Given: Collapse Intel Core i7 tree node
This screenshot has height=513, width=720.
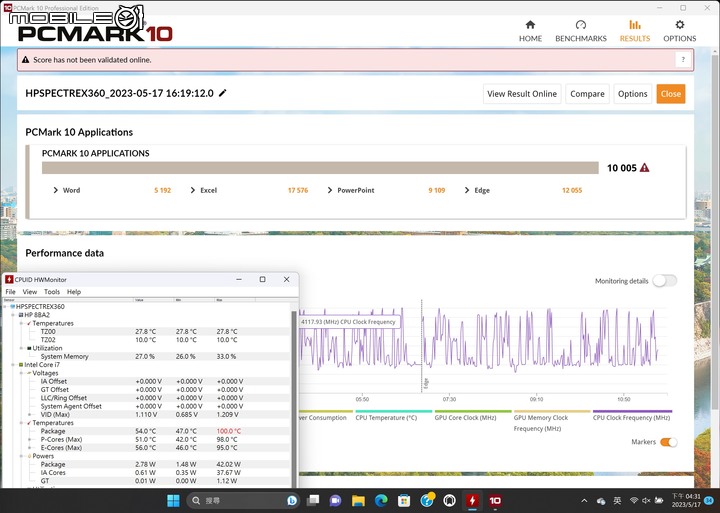Looking at the screenshot, I should coord(14,365).
